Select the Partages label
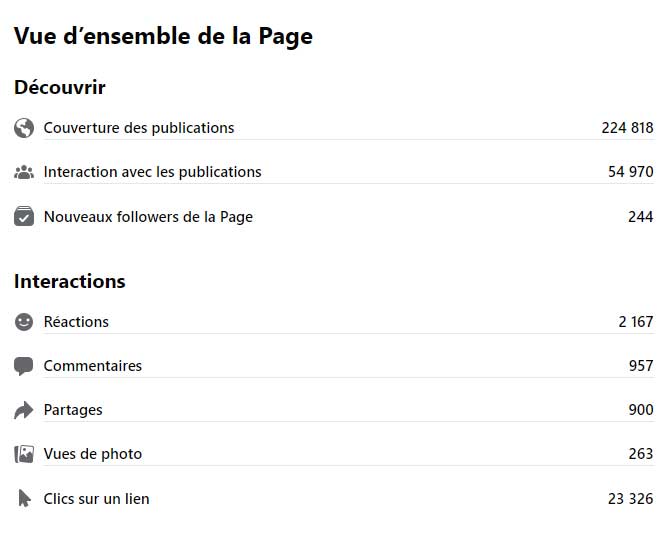665x533 pixels. point(73,410)
